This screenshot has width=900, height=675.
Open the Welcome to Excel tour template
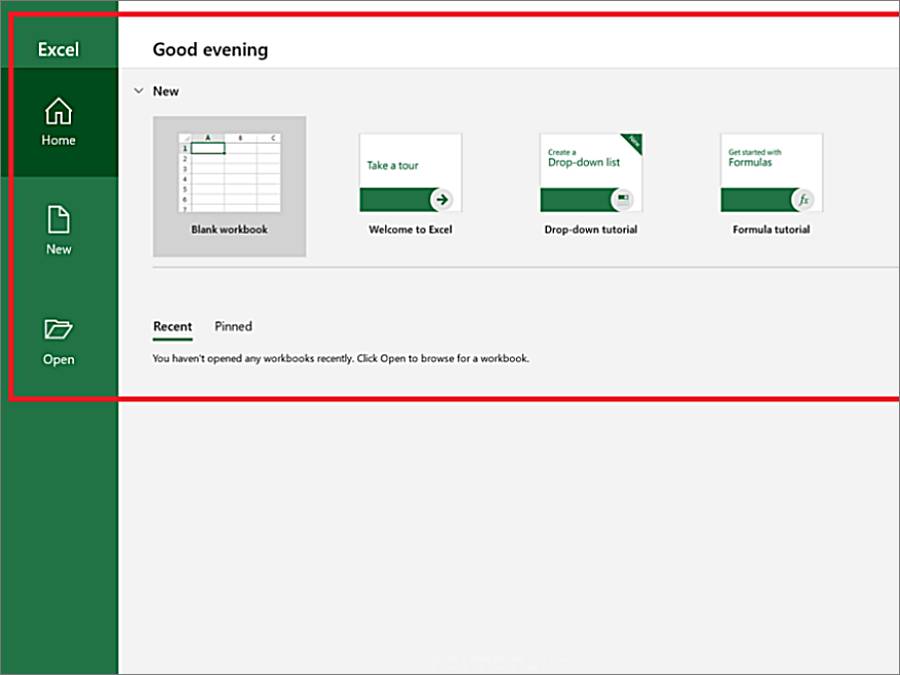410,185
